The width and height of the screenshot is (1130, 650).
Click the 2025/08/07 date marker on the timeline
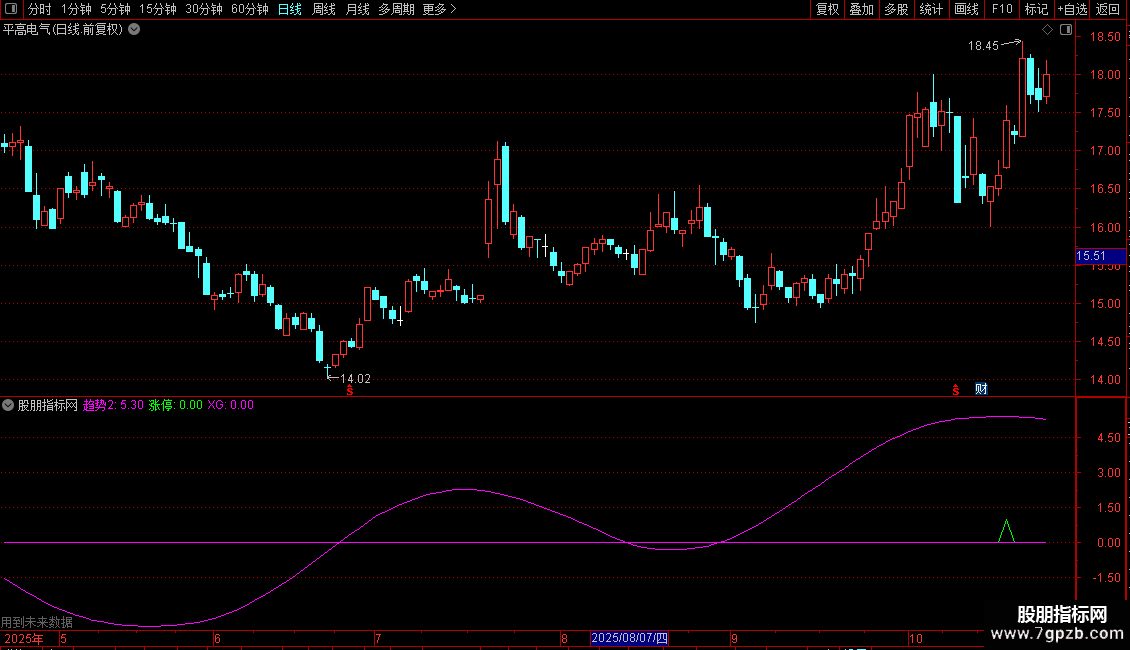point(629,638)
